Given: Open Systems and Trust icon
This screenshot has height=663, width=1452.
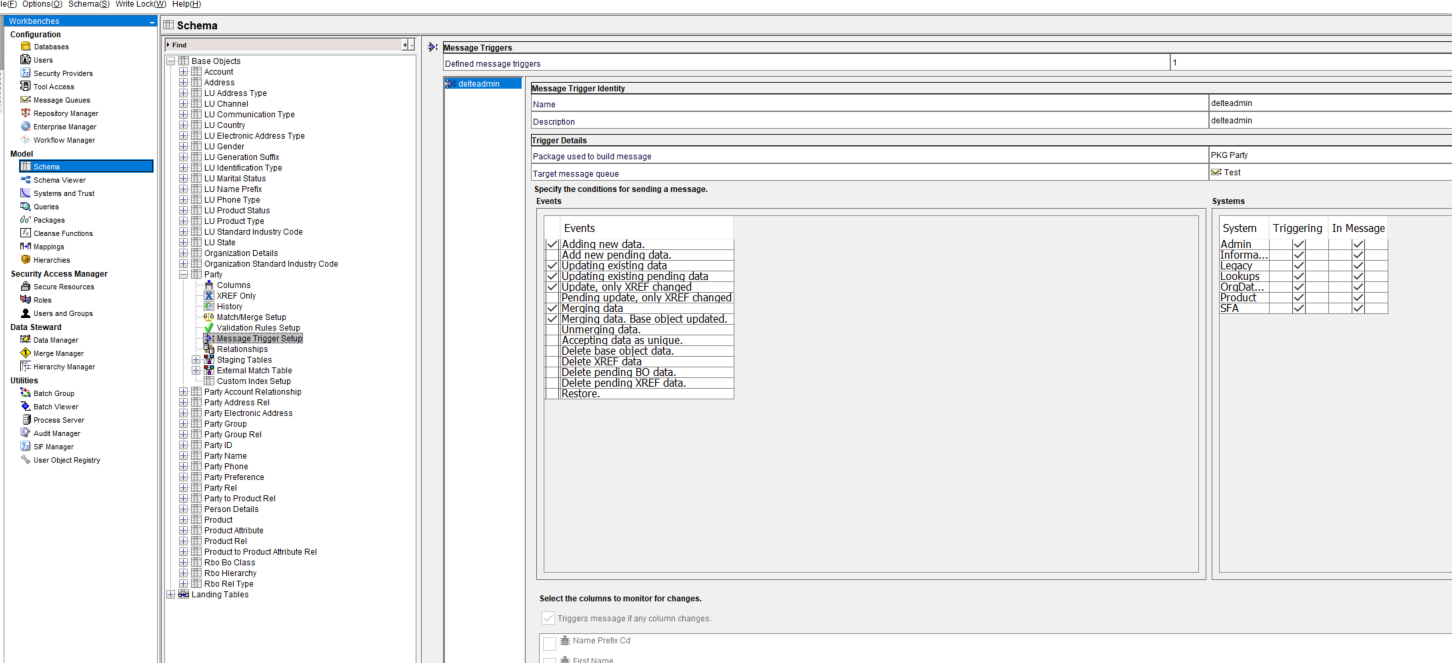Looking at the screenshot, I should click(25, 193).
